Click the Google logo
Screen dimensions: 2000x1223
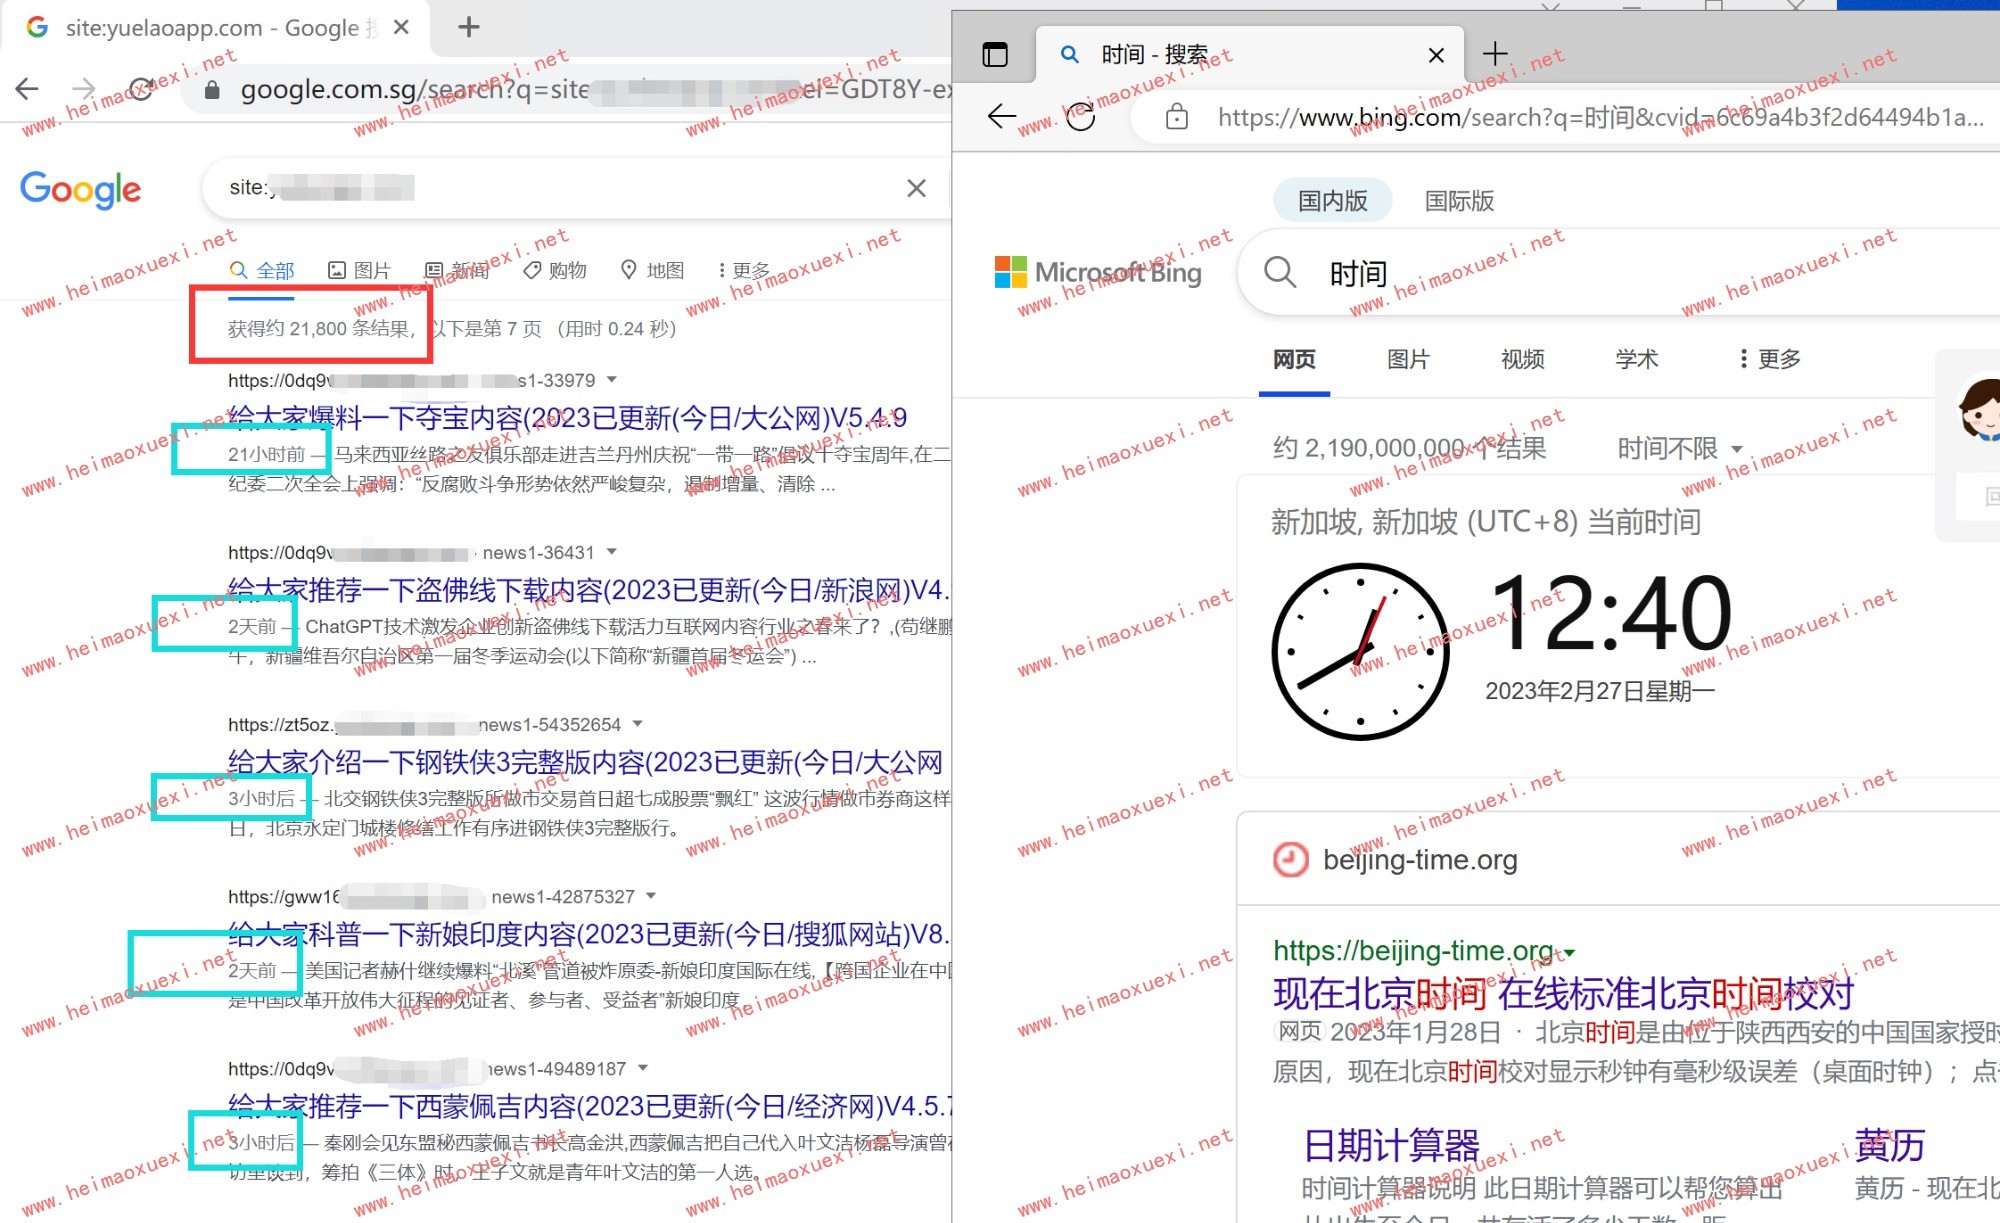pyautogui.click(x=81, y=189)
